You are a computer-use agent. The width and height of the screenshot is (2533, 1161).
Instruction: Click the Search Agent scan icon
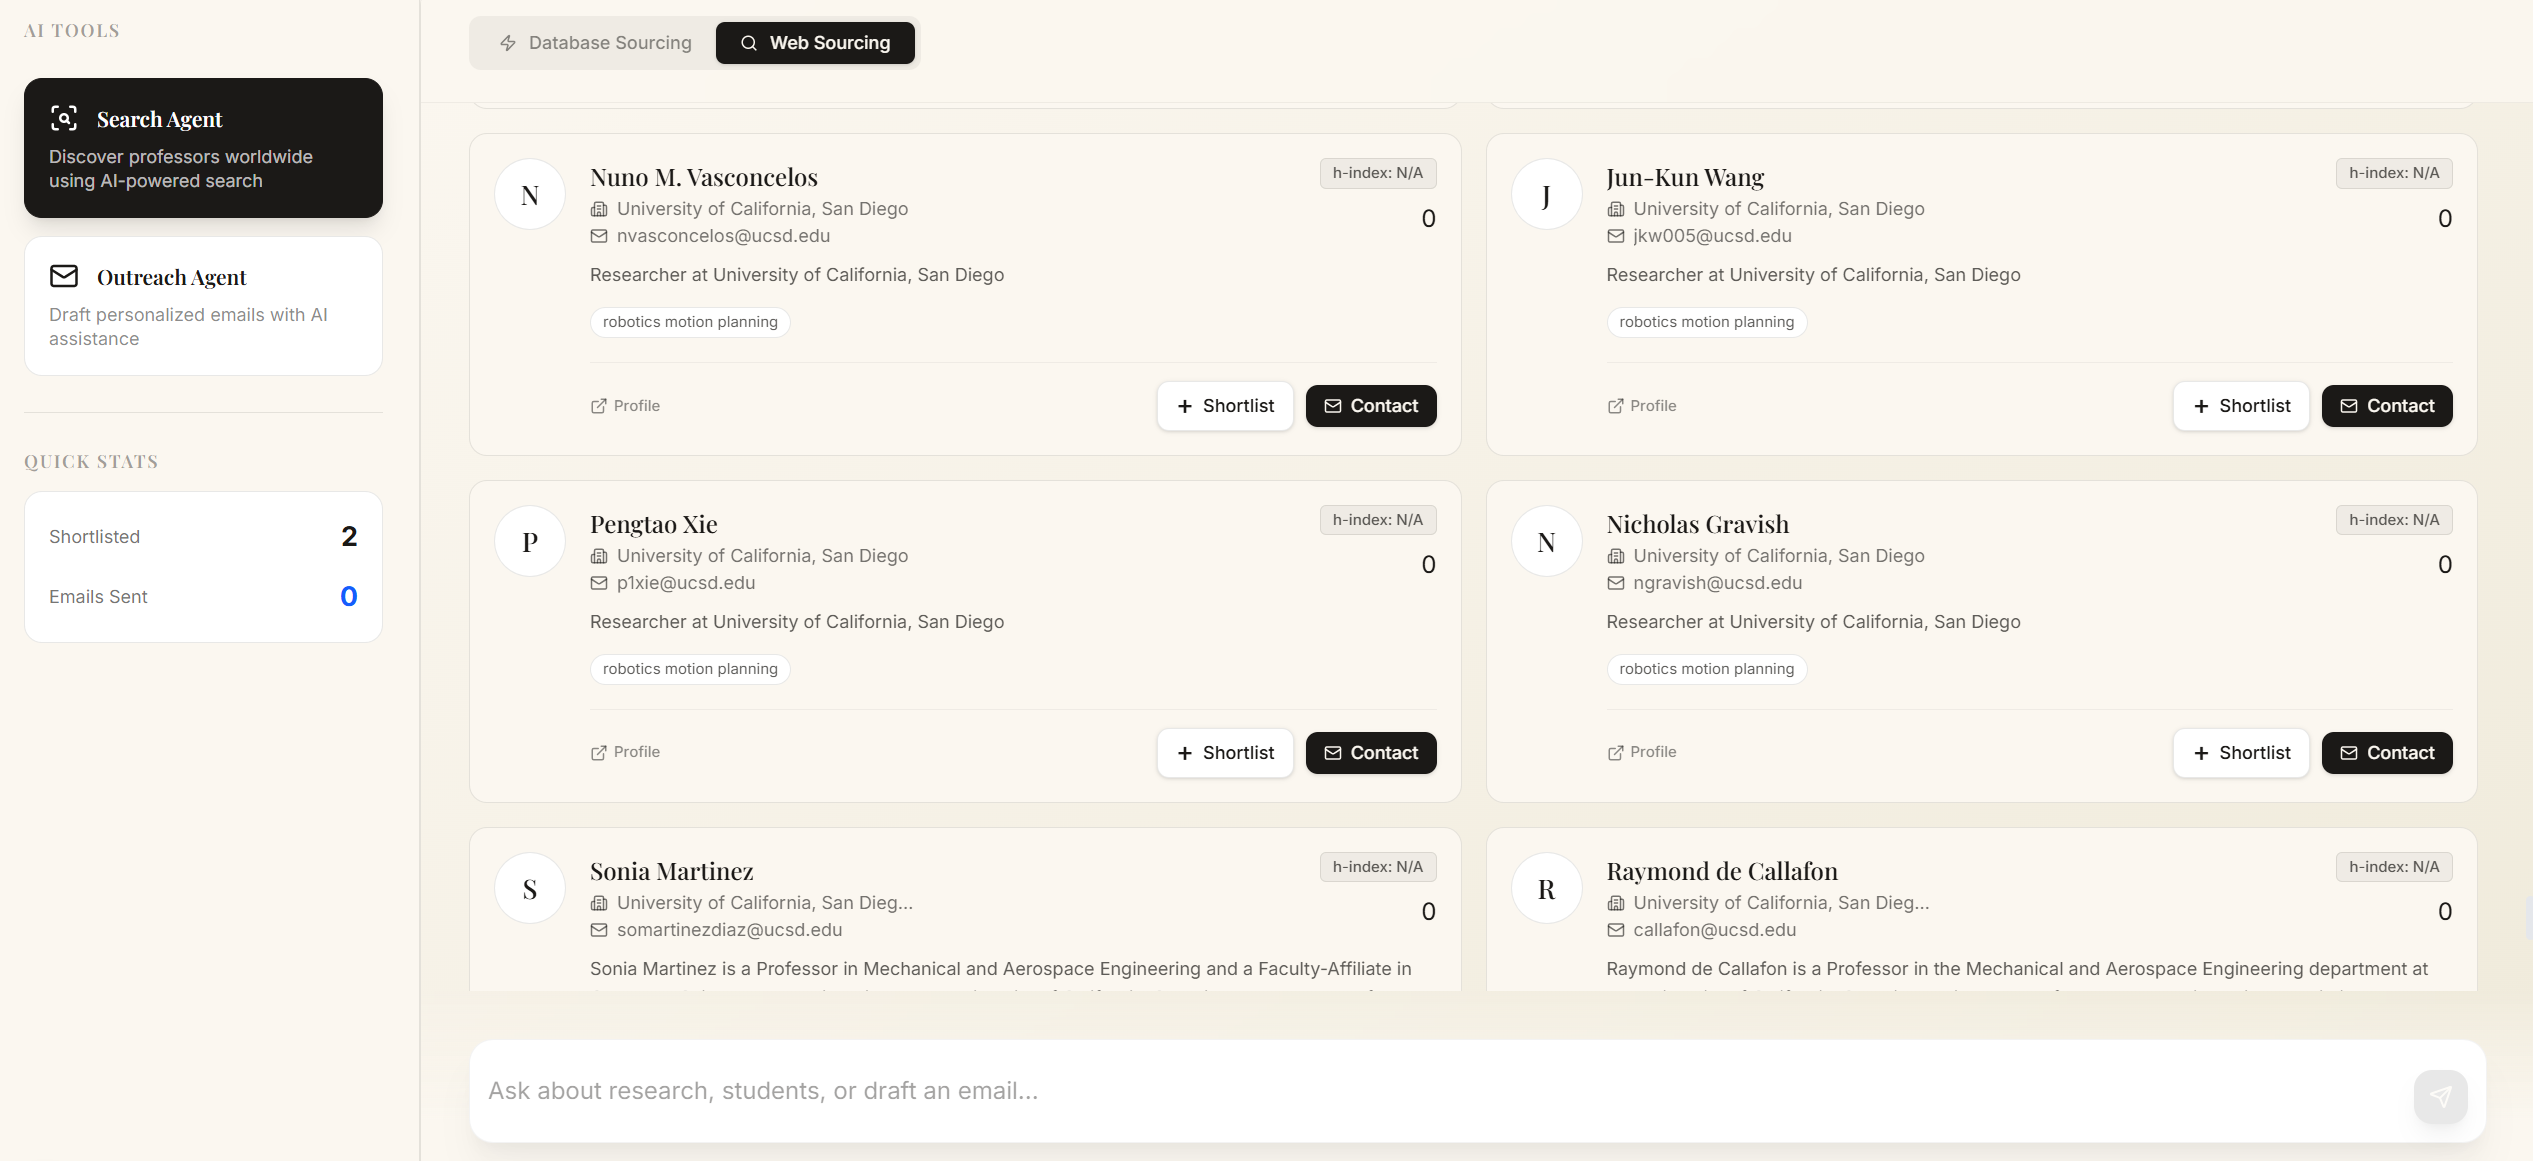pos(64,119)
